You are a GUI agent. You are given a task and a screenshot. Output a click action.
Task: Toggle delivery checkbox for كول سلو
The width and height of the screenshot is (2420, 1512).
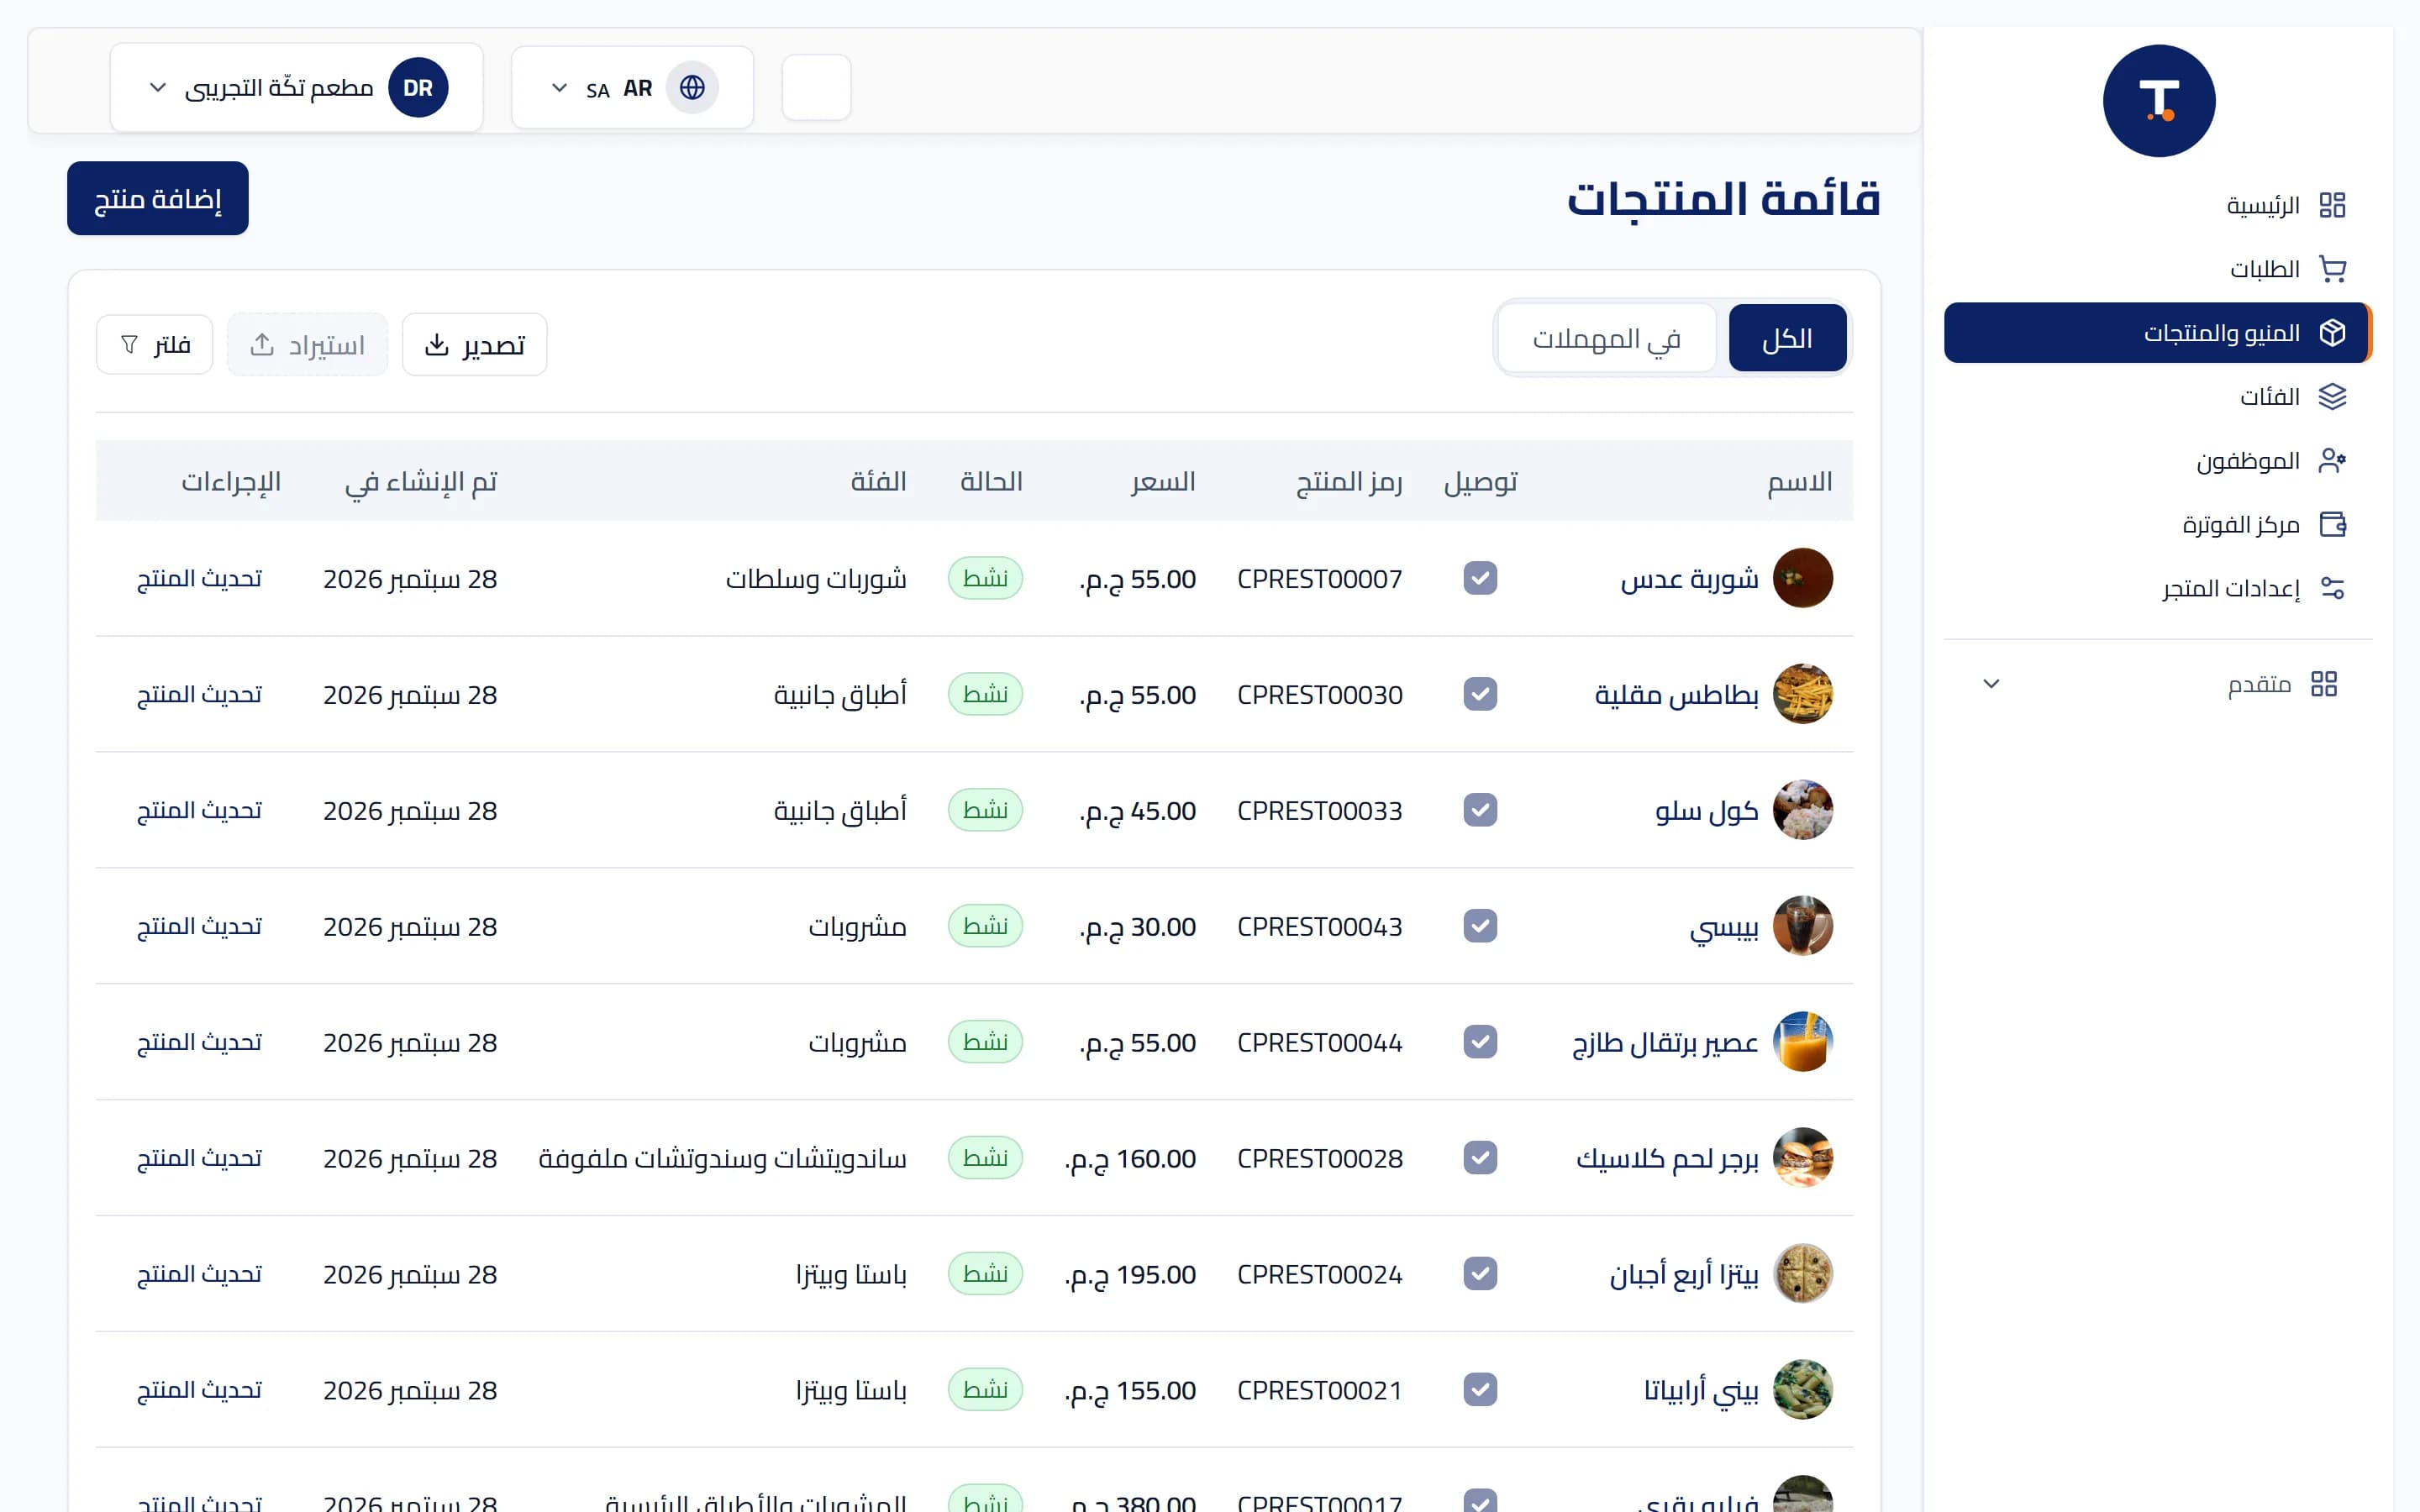click(x=1480, y=810)
